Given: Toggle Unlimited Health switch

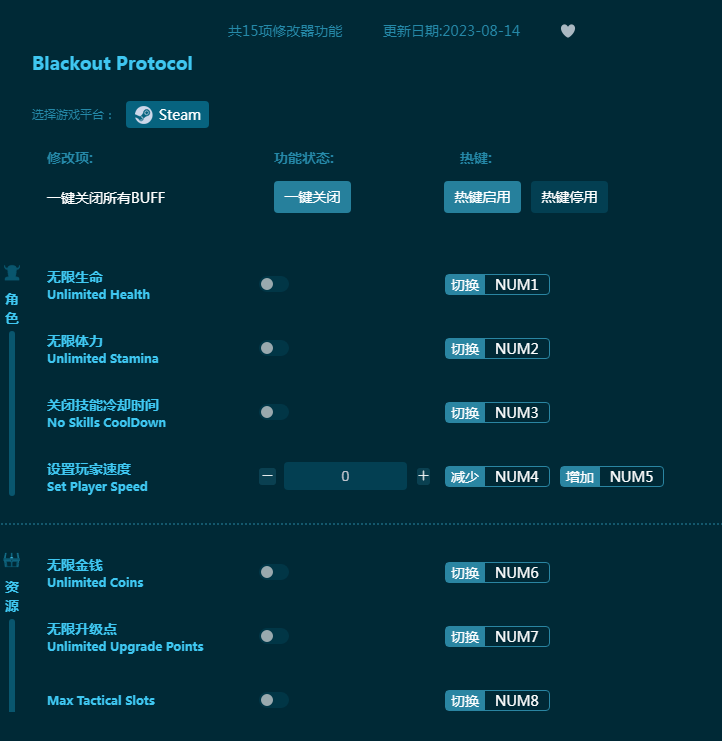Looking at the screenshot, I should [273, 284].
